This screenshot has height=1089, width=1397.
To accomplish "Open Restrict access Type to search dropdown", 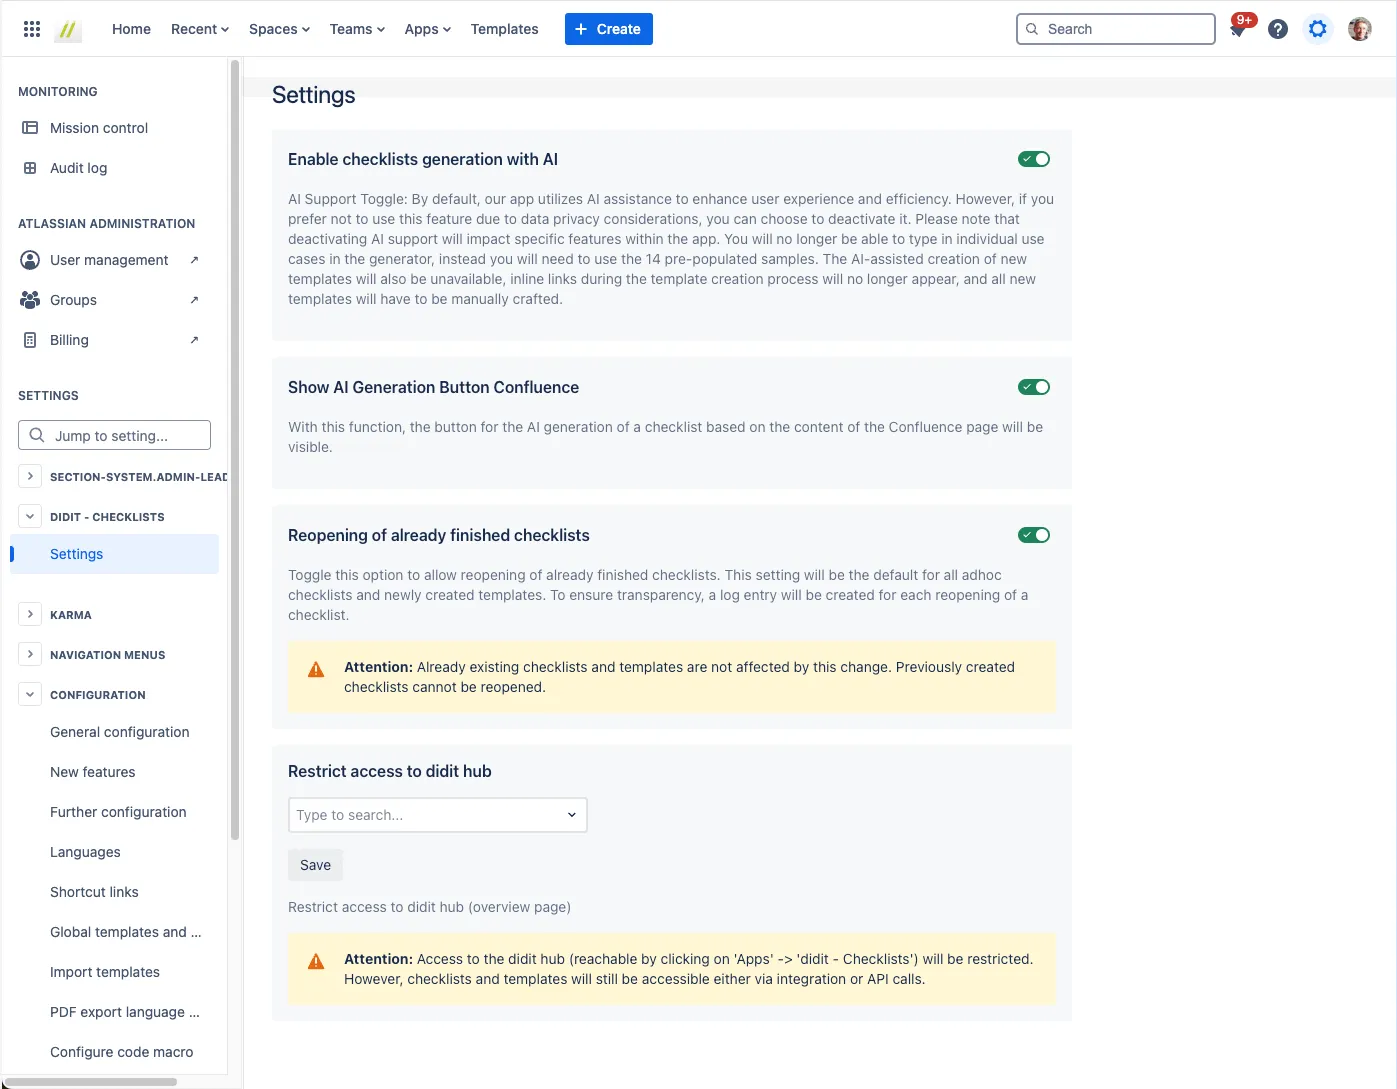I will [438, 815].
